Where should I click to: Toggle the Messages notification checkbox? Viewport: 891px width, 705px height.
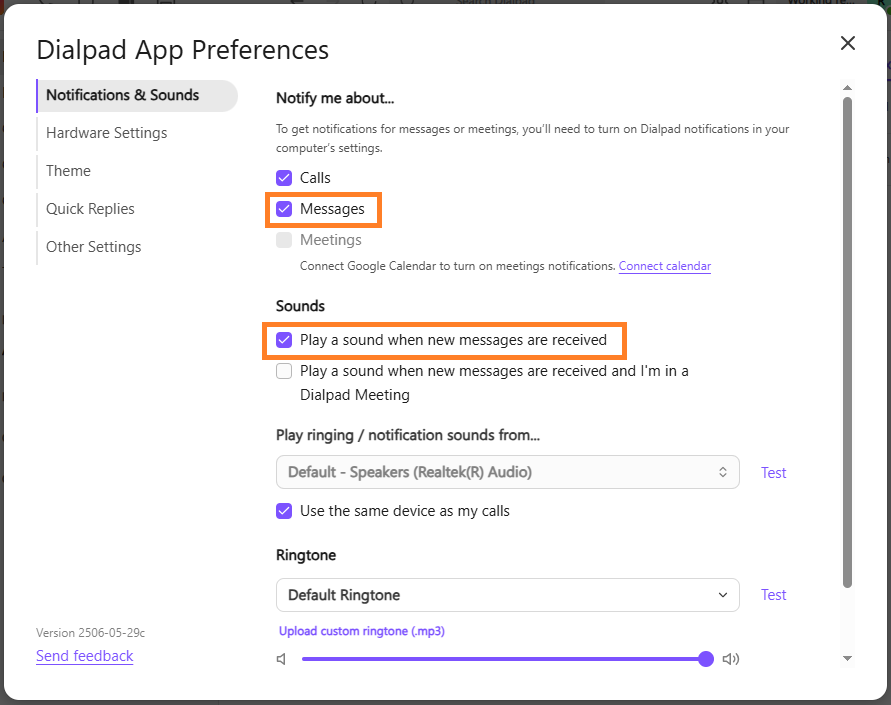(x=284, y=209)
